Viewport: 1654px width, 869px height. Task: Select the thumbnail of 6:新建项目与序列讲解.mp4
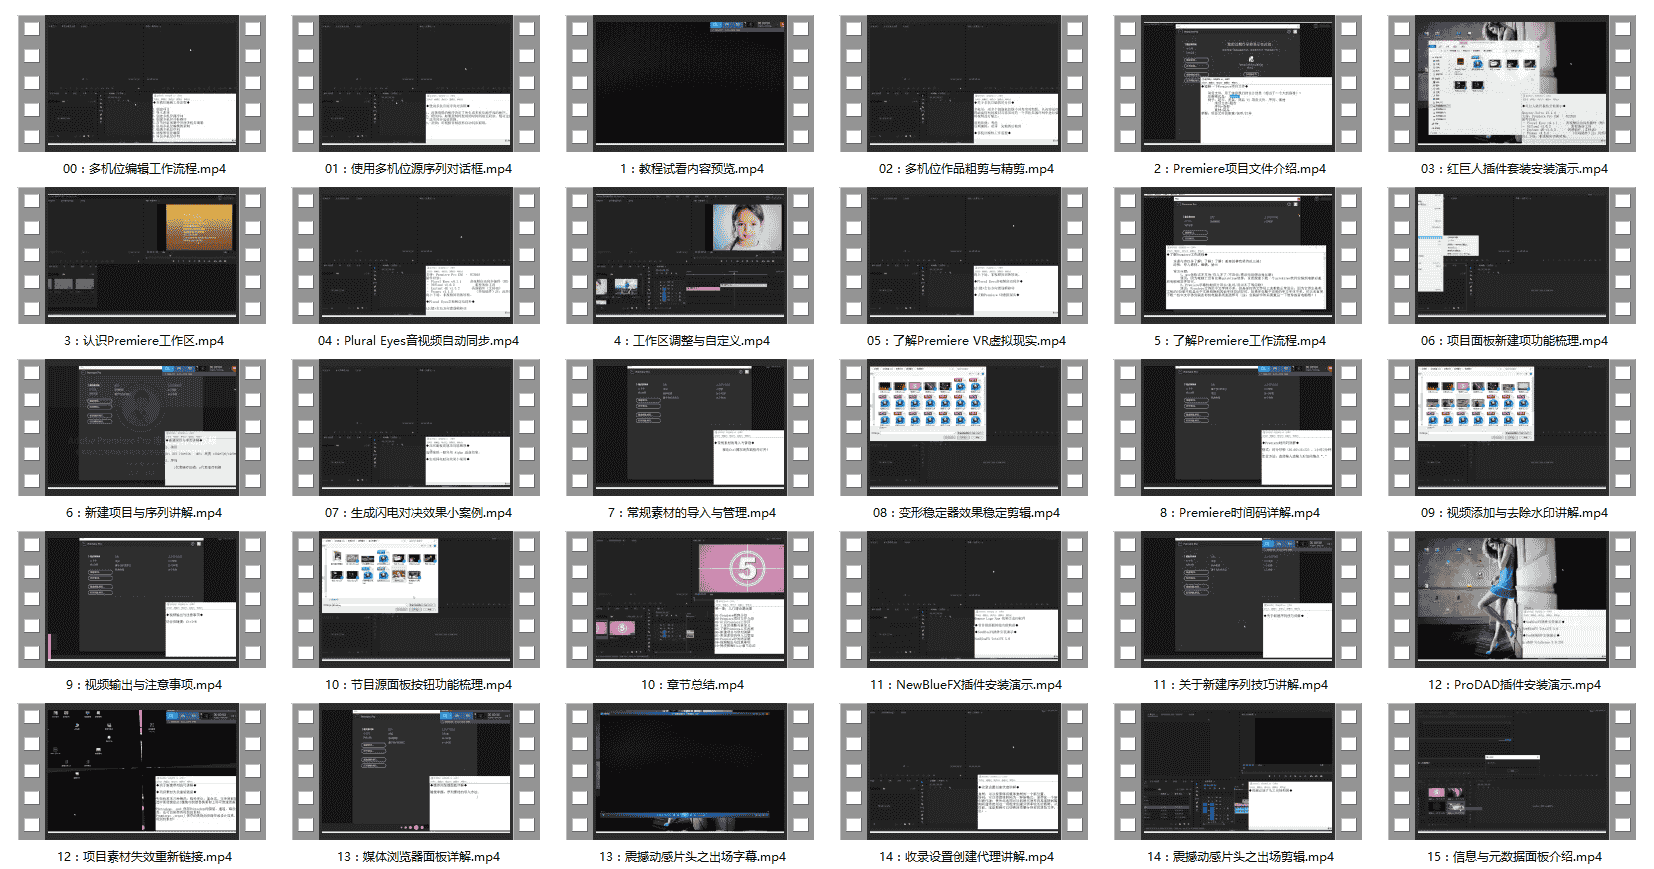[x=142, y=428]
